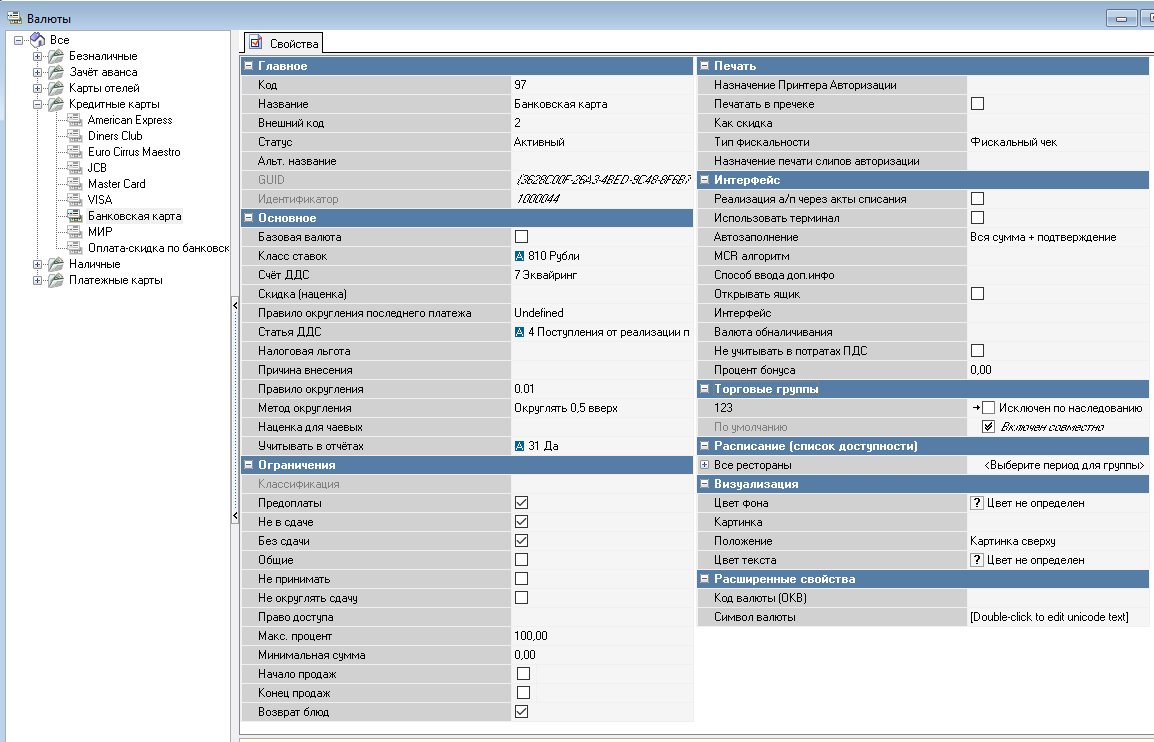Enable the Базовая валюта checkbox
Image resolution: width=1154 pixels, height=742 pixels.
pos(521,237)
